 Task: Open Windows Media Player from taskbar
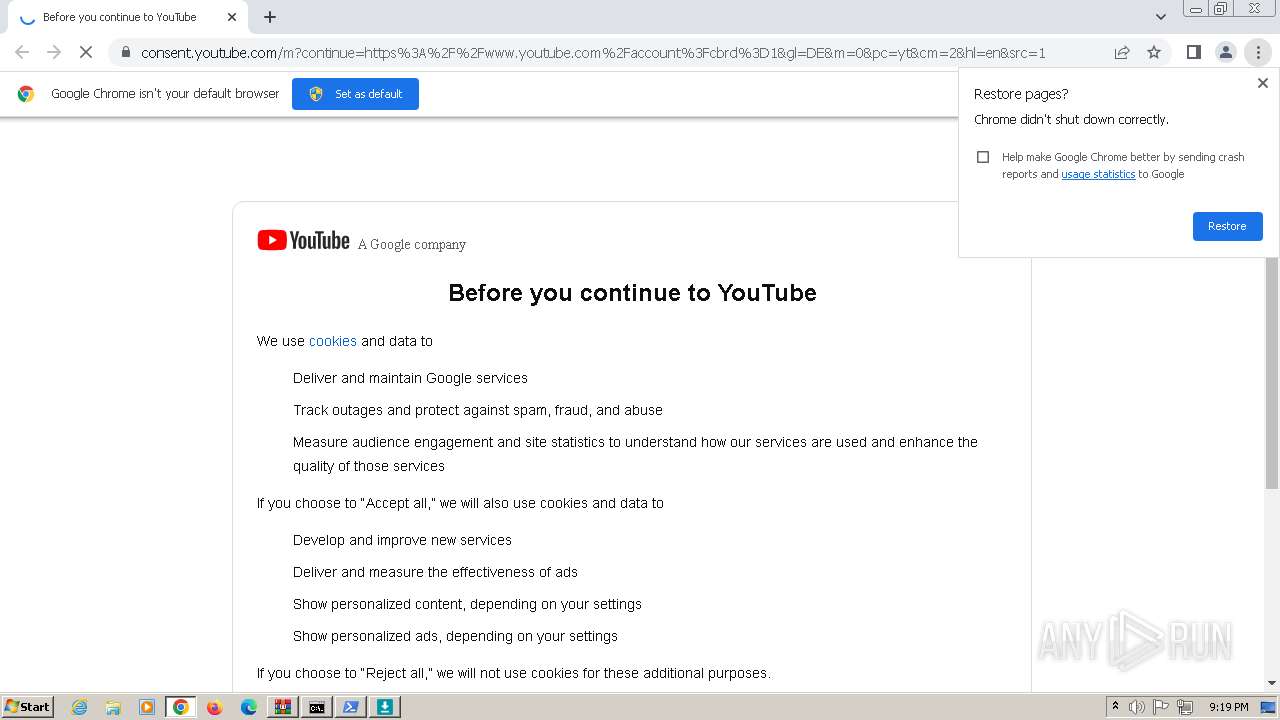[147, 707]
